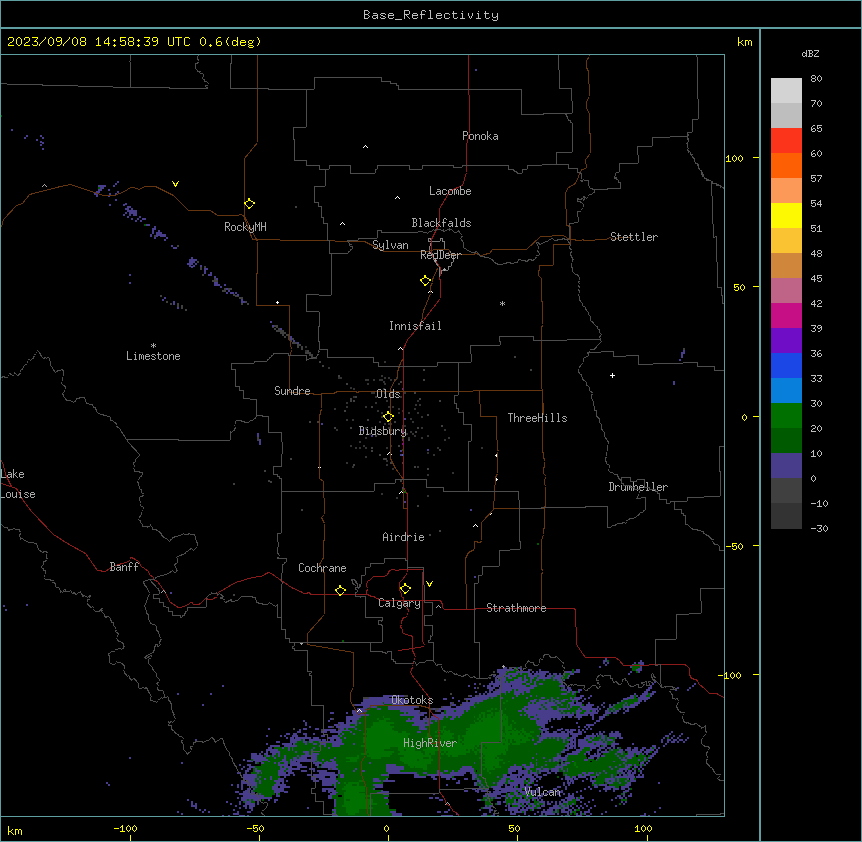Click the HighRiver label

point(430,743)
